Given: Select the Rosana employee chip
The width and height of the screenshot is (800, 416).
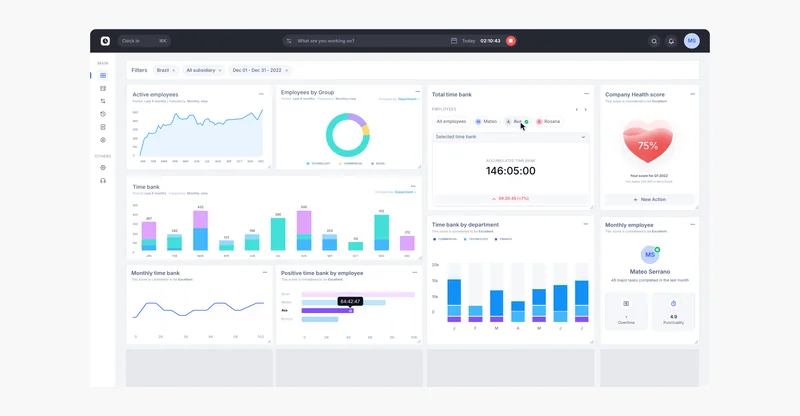Looking at the screenshot, I should click(x=548, y=121).
